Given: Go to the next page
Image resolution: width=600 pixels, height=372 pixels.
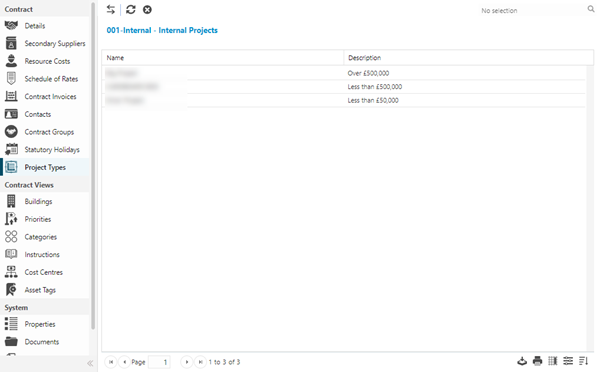Looking at the screenshot, I should [187, 362].
